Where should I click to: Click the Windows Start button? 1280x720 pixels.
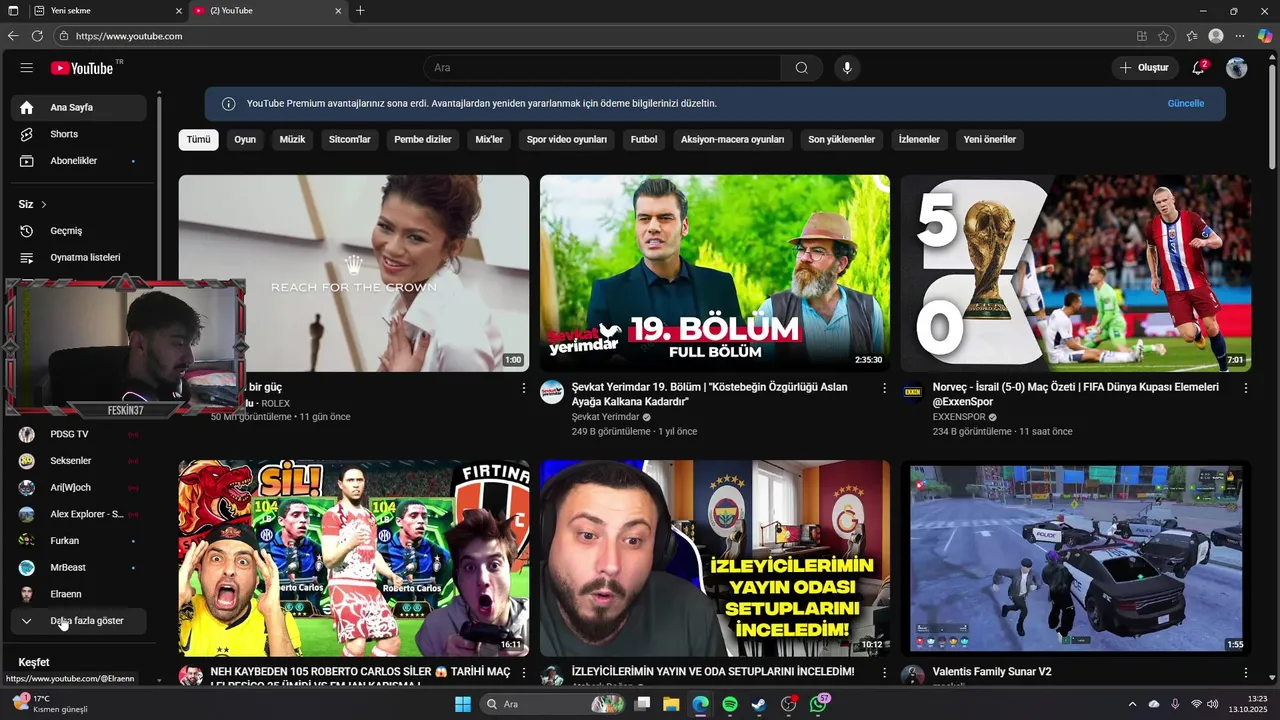[463, 704]
